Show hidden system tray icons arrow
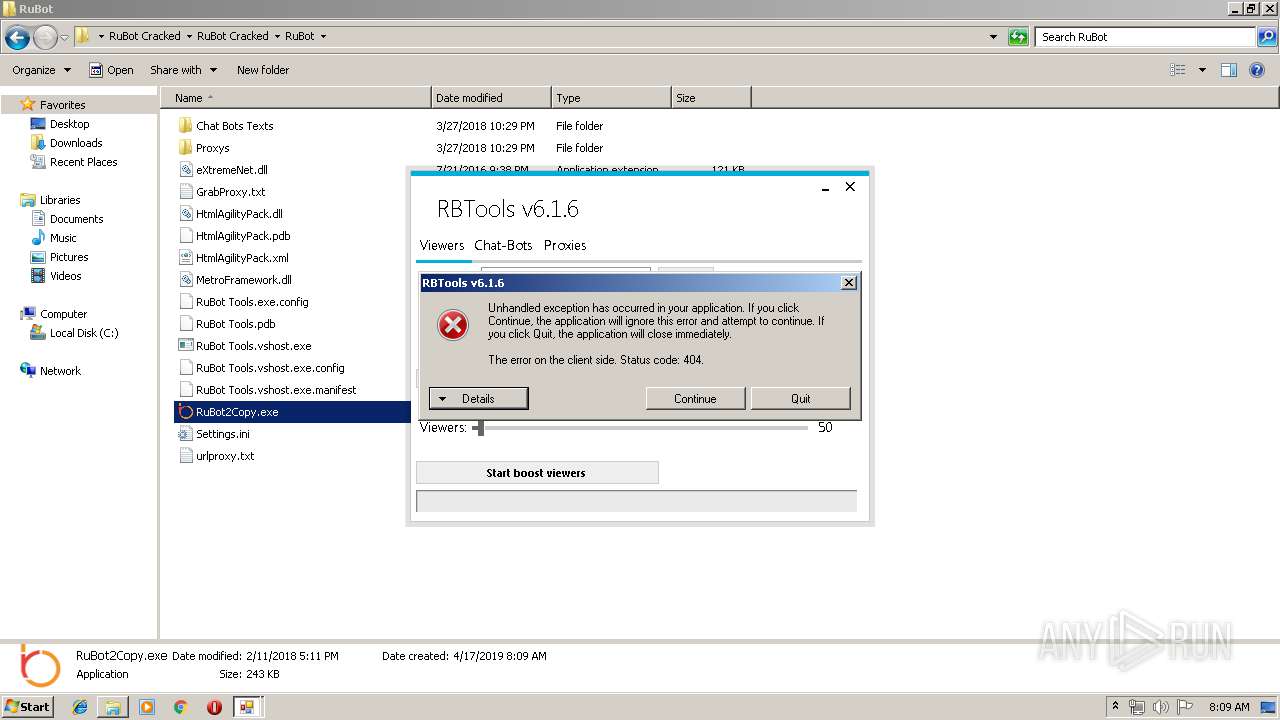Viewport: 1280px width, 720px height. point(1116,706)
